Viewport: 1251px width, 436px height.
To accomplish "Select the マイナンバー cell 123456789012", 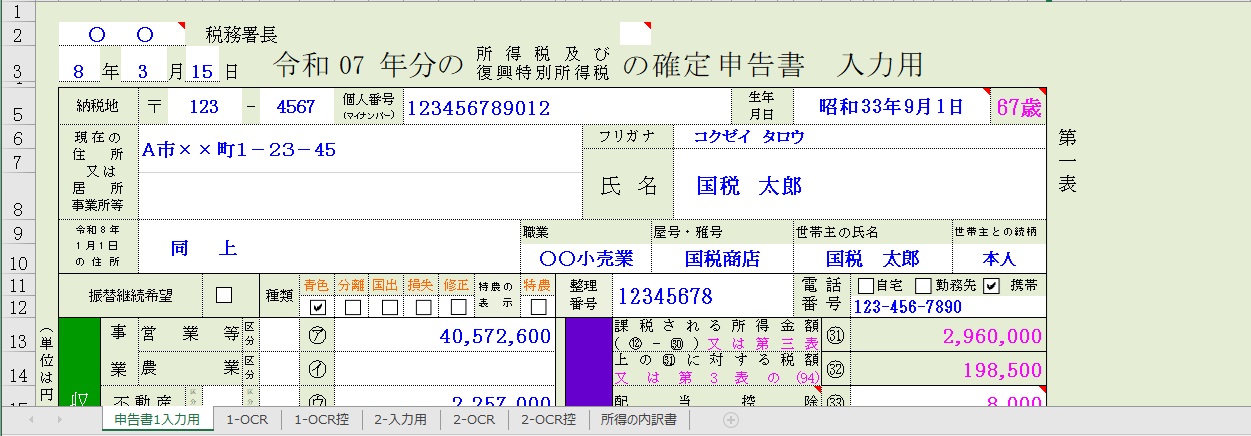I will click(x=568, y=107).
